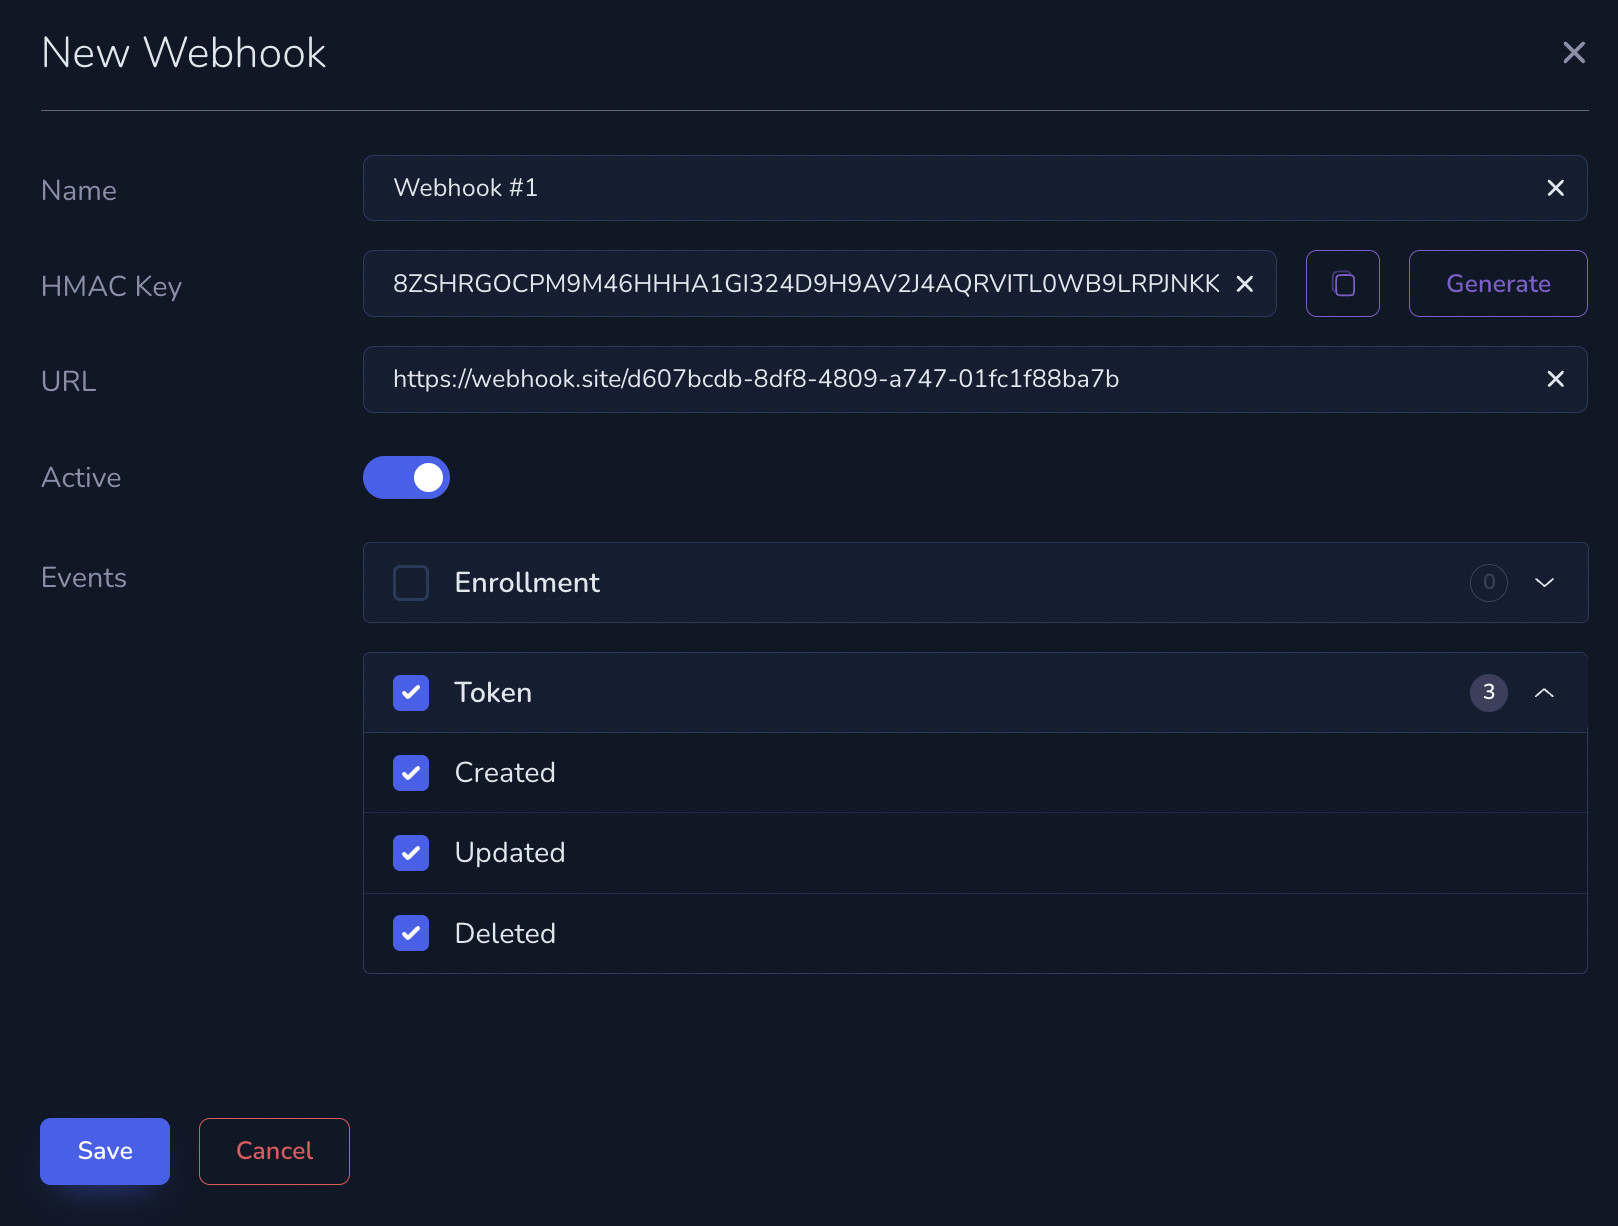This screenshot has height=1226, width=1618.
Task: Expand the Enrollment events section
Action: [x=1543, y=583]
